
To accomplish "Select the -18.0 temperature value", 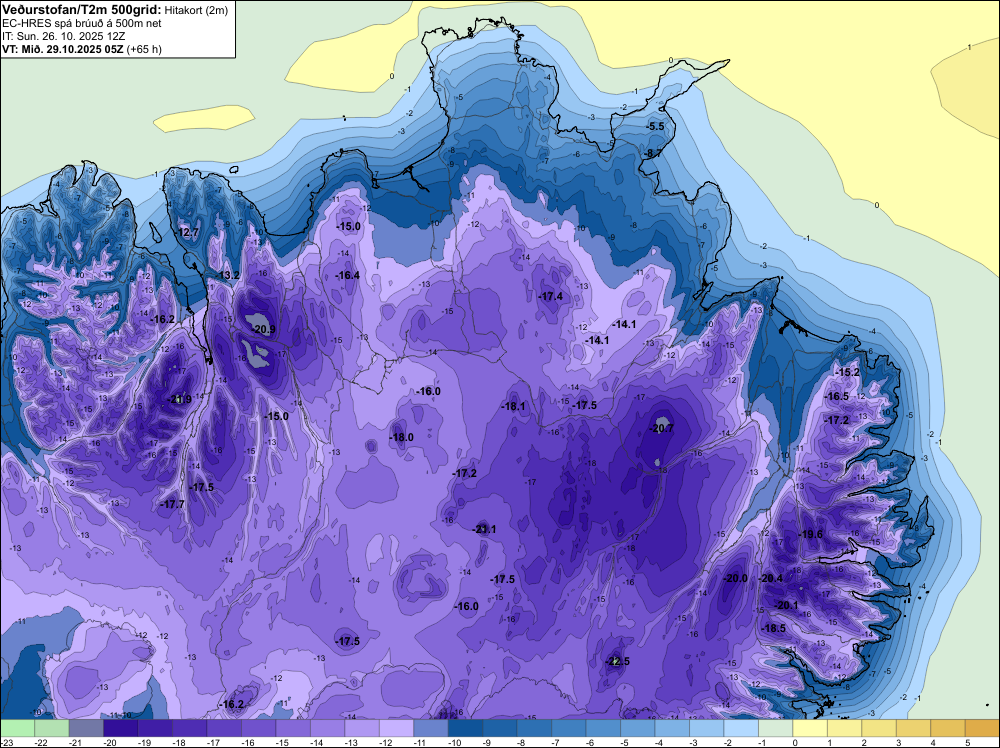I will (x=401, y=437).
